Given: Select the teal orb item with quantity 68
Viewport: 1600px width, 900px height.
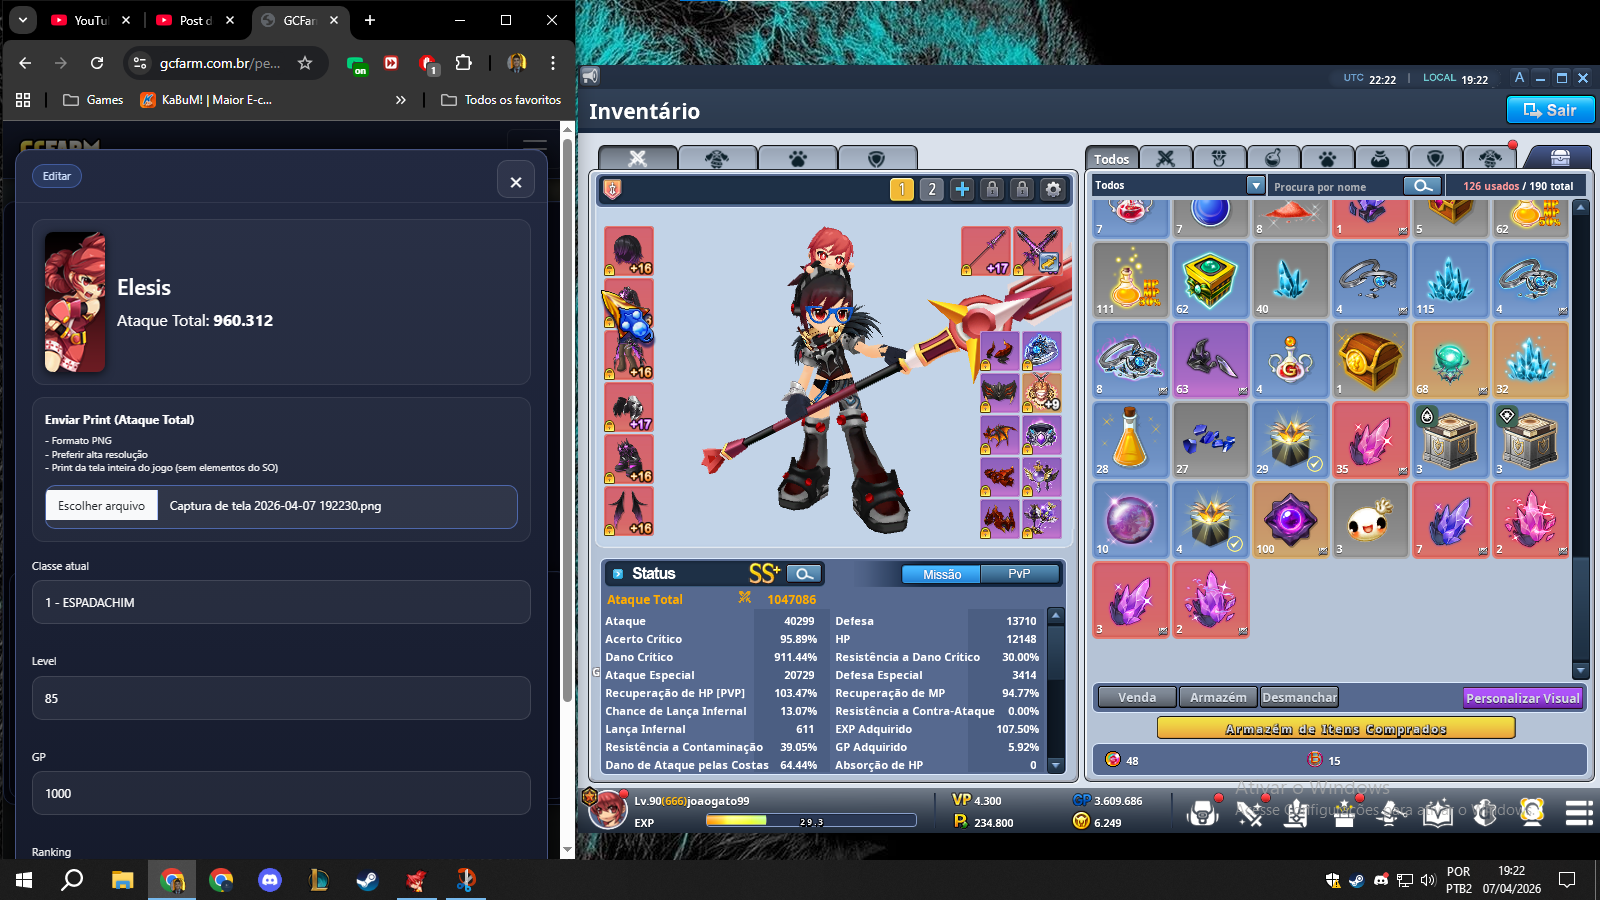Looking at the screenshot, I should tap(1450, 360).
